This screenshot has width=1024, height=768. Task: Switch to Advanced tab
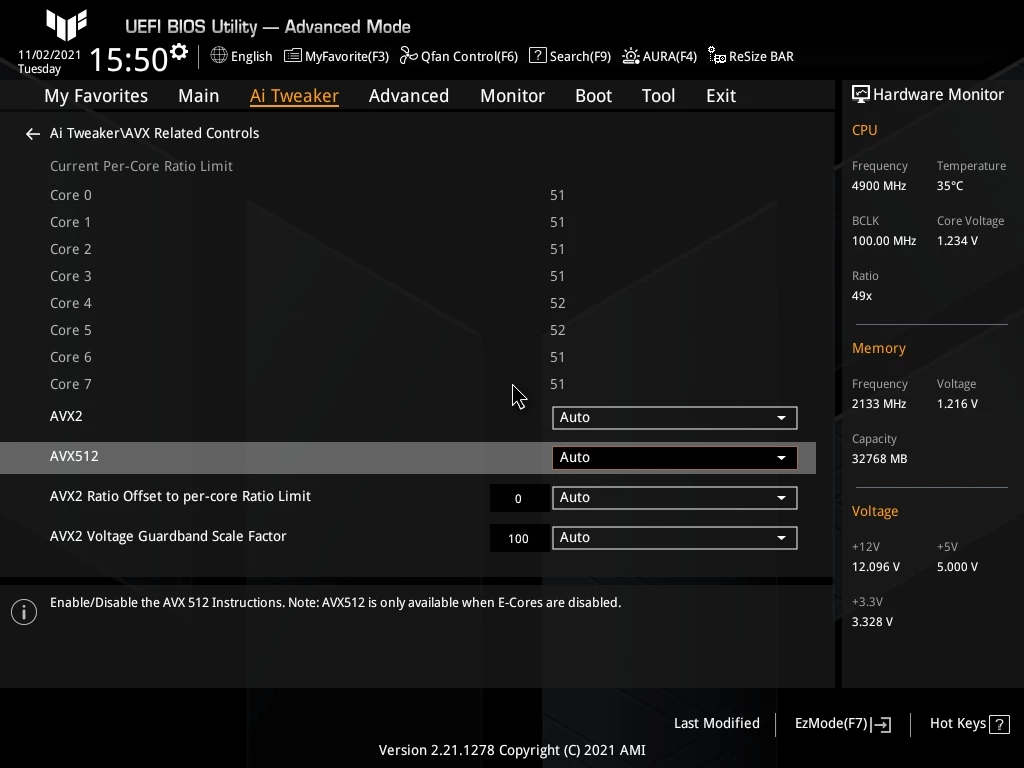coord(409,96)
